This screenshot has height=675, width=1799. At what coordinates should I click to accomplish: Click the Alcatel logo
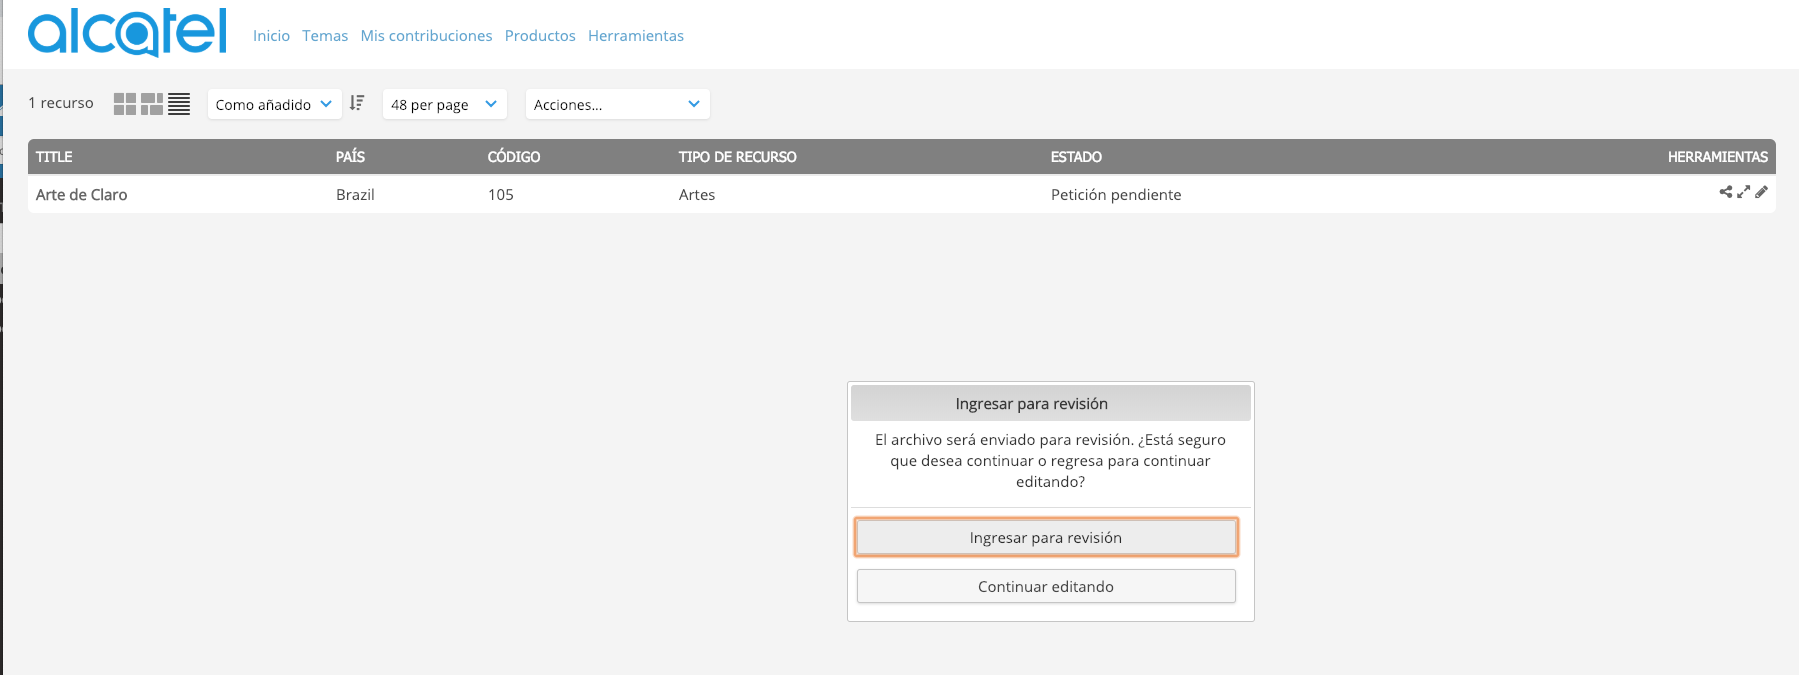128,32
